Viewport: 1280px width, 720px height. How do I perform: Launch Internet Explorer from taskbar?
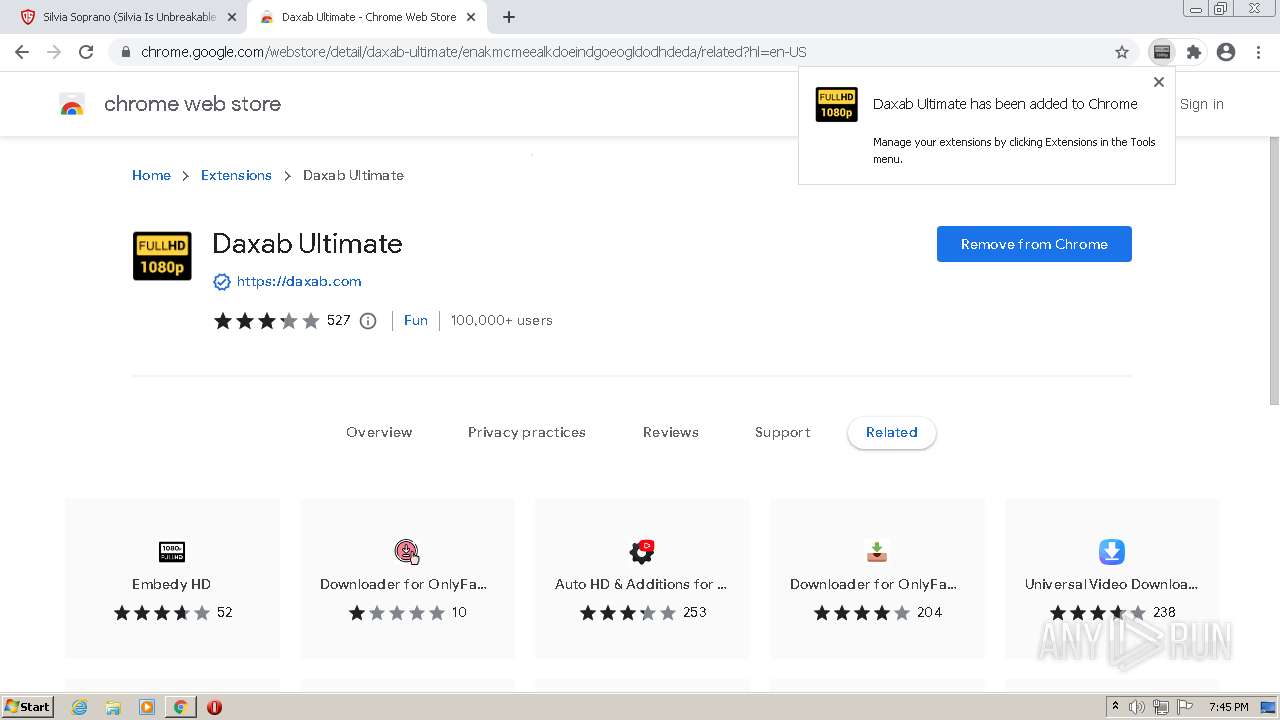click(79, 707)
